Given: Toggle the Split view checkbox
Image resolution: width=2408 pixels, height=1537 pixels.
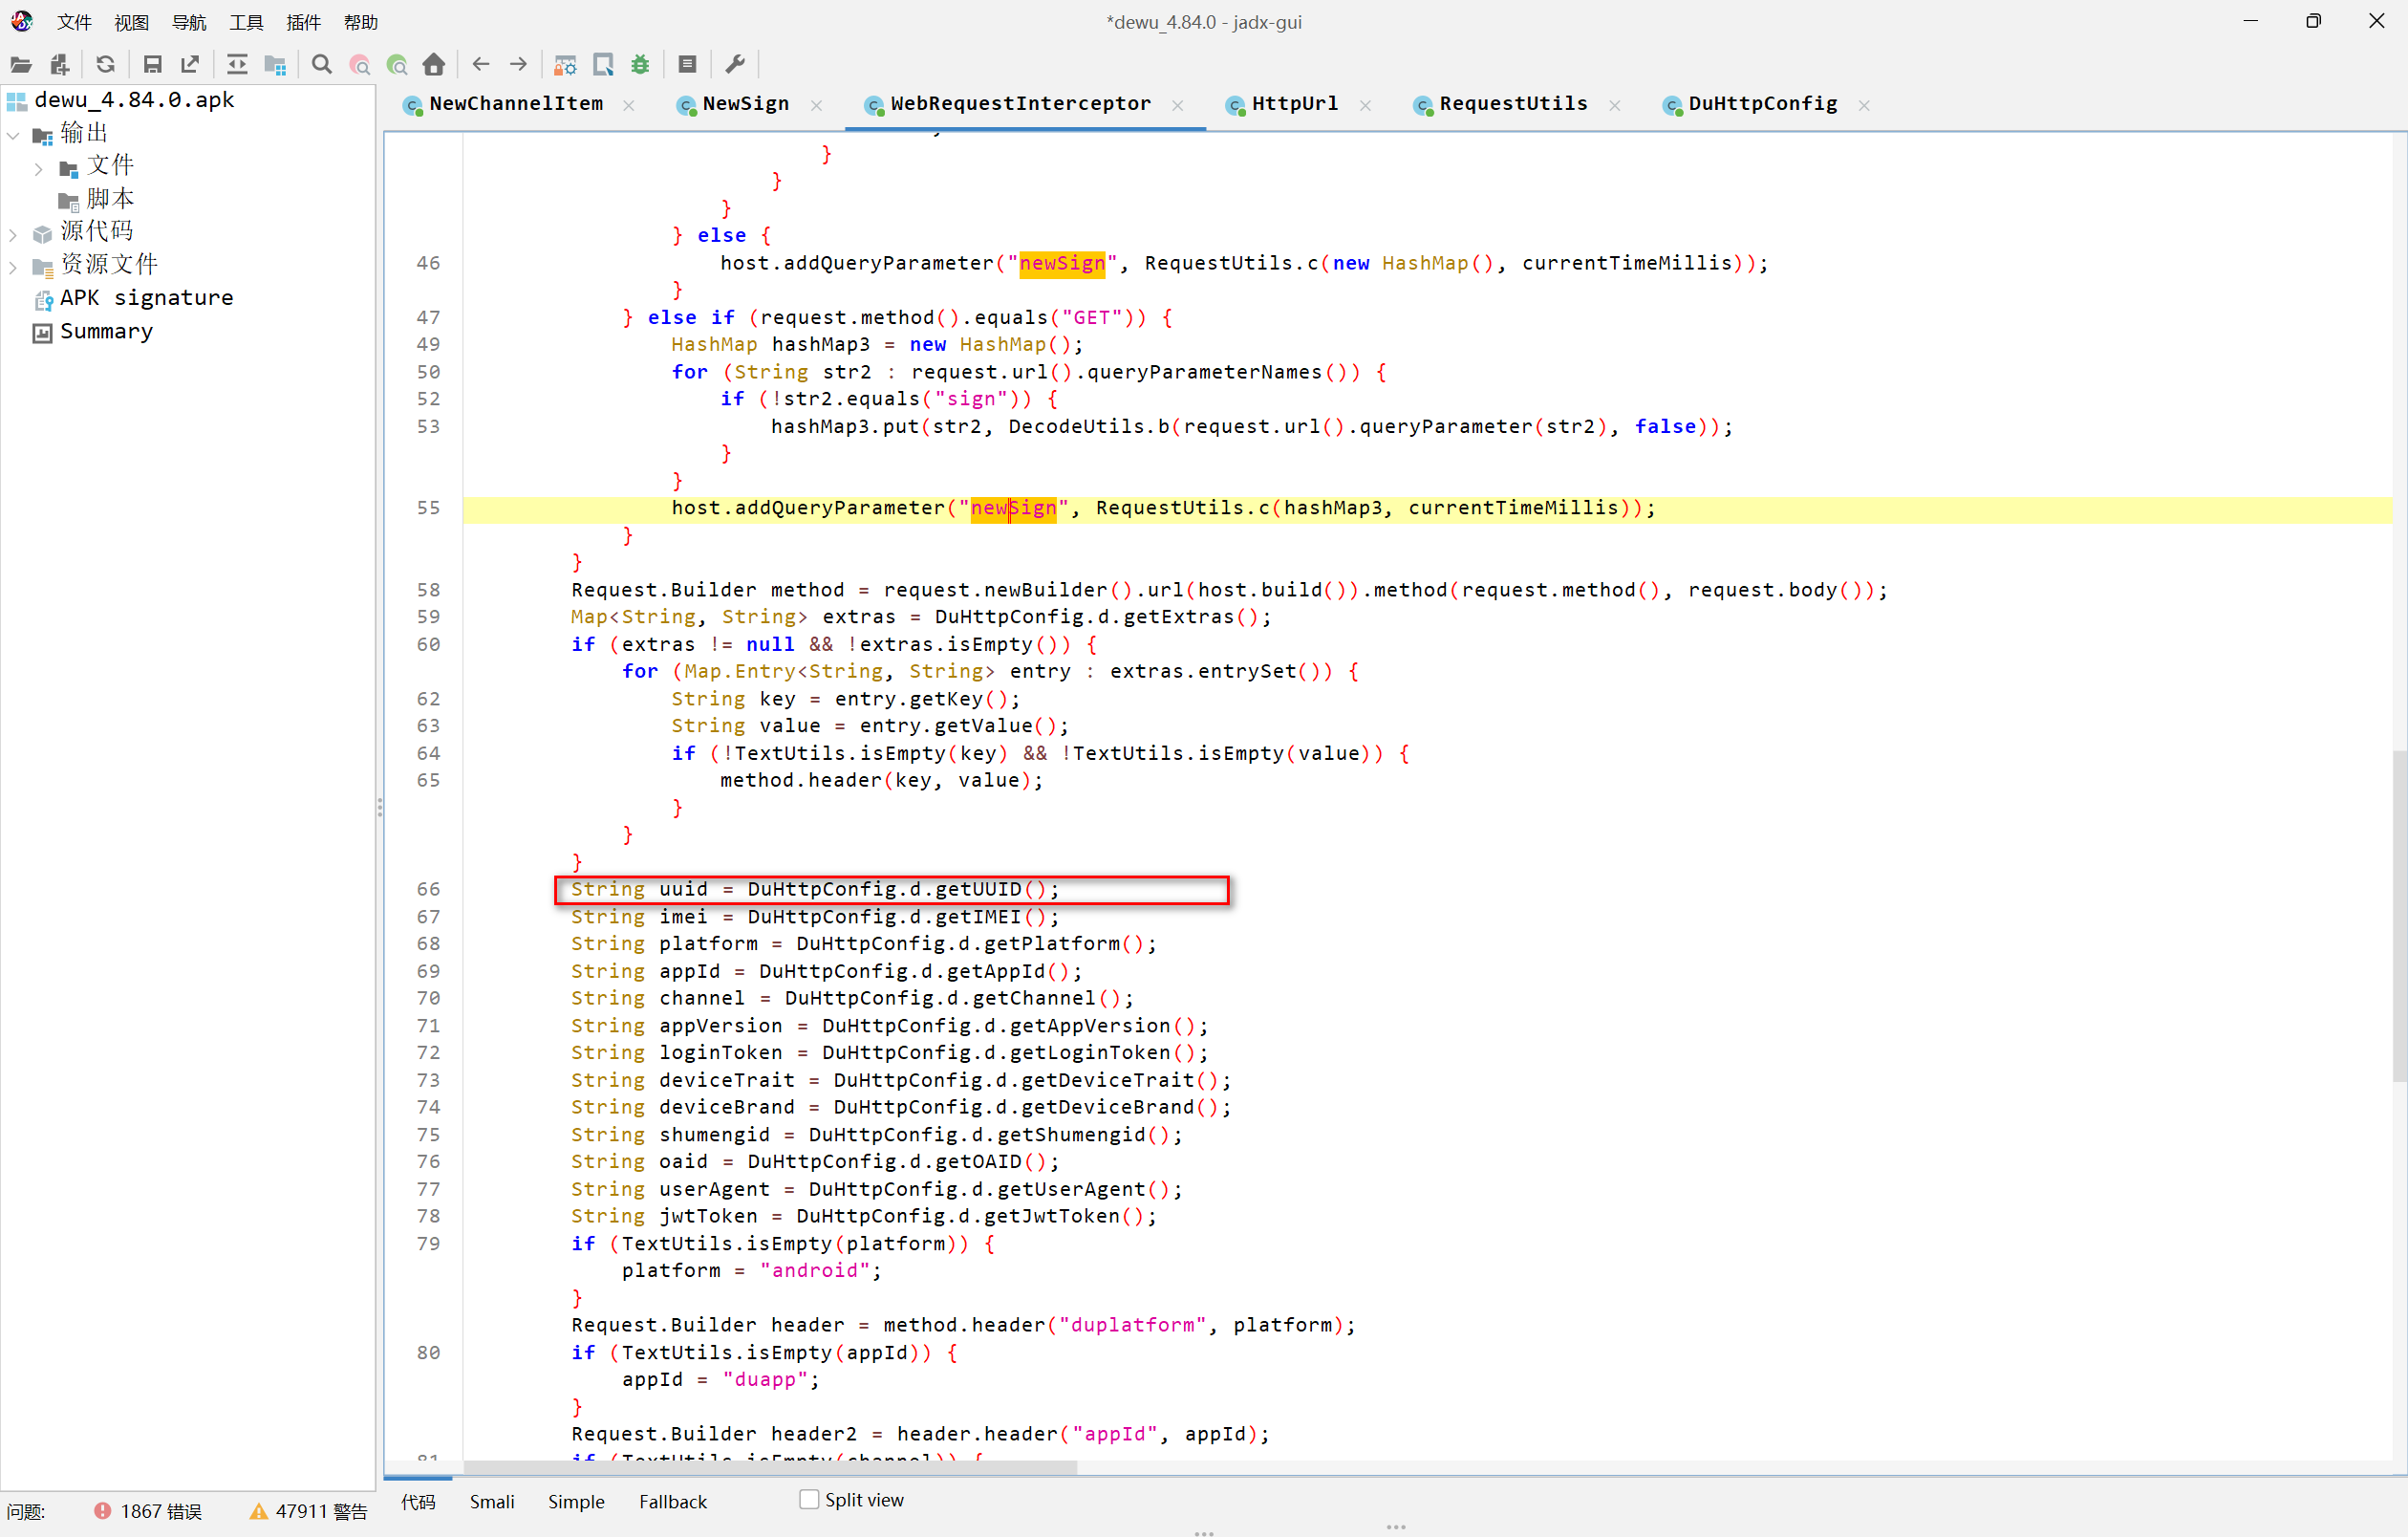Looking at the screenshot, I should (x=809, y=1499).
